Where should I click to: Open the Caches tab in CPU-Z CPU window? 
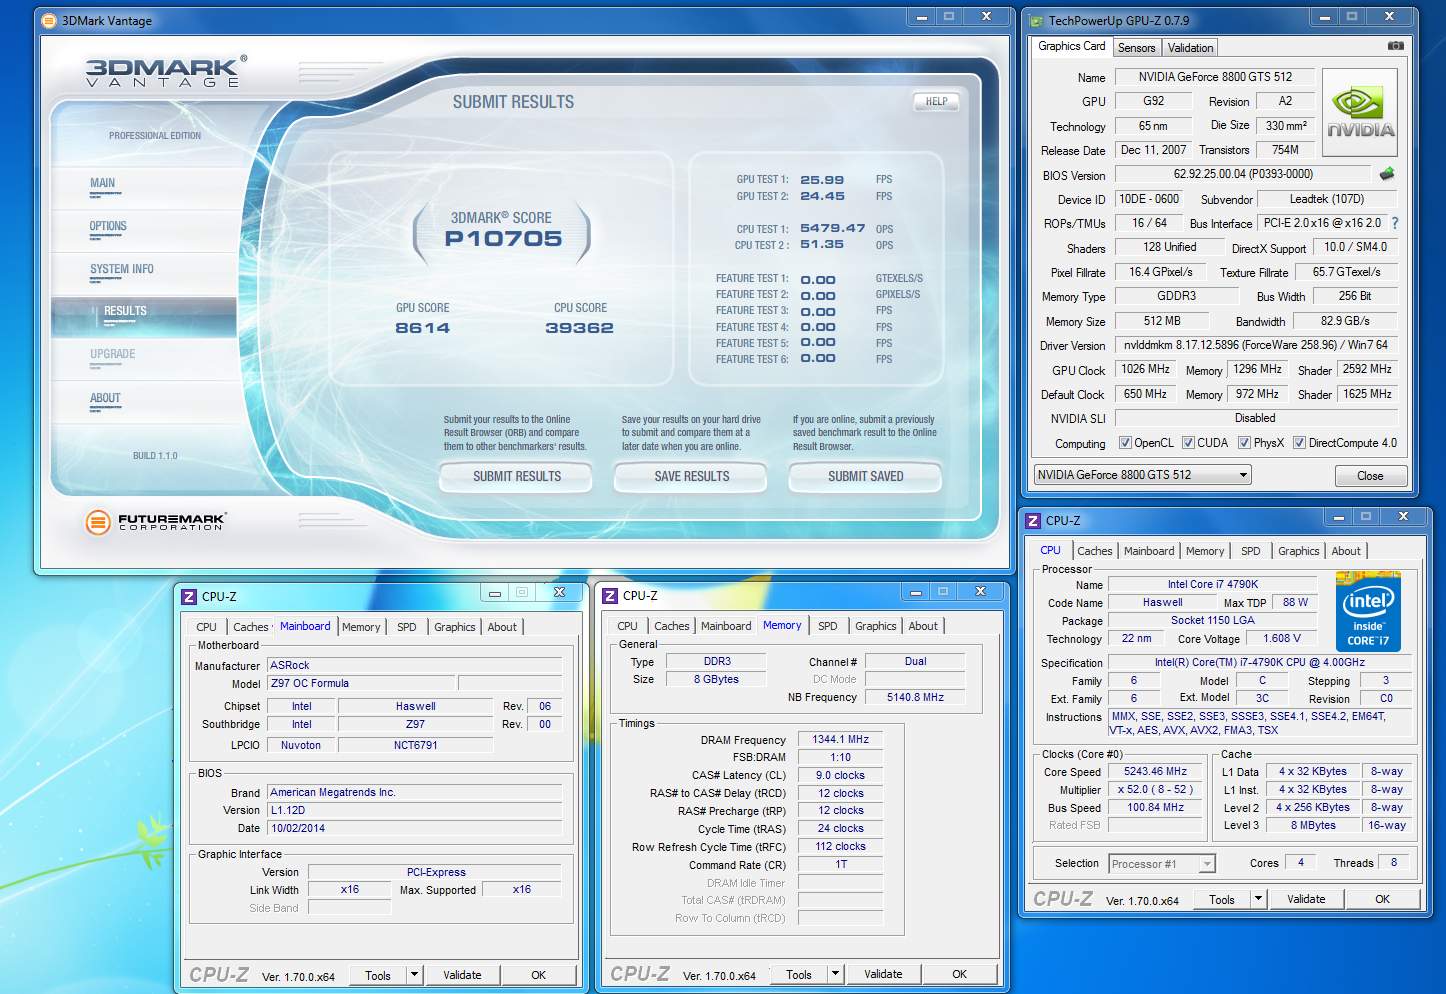[1094, 551]
